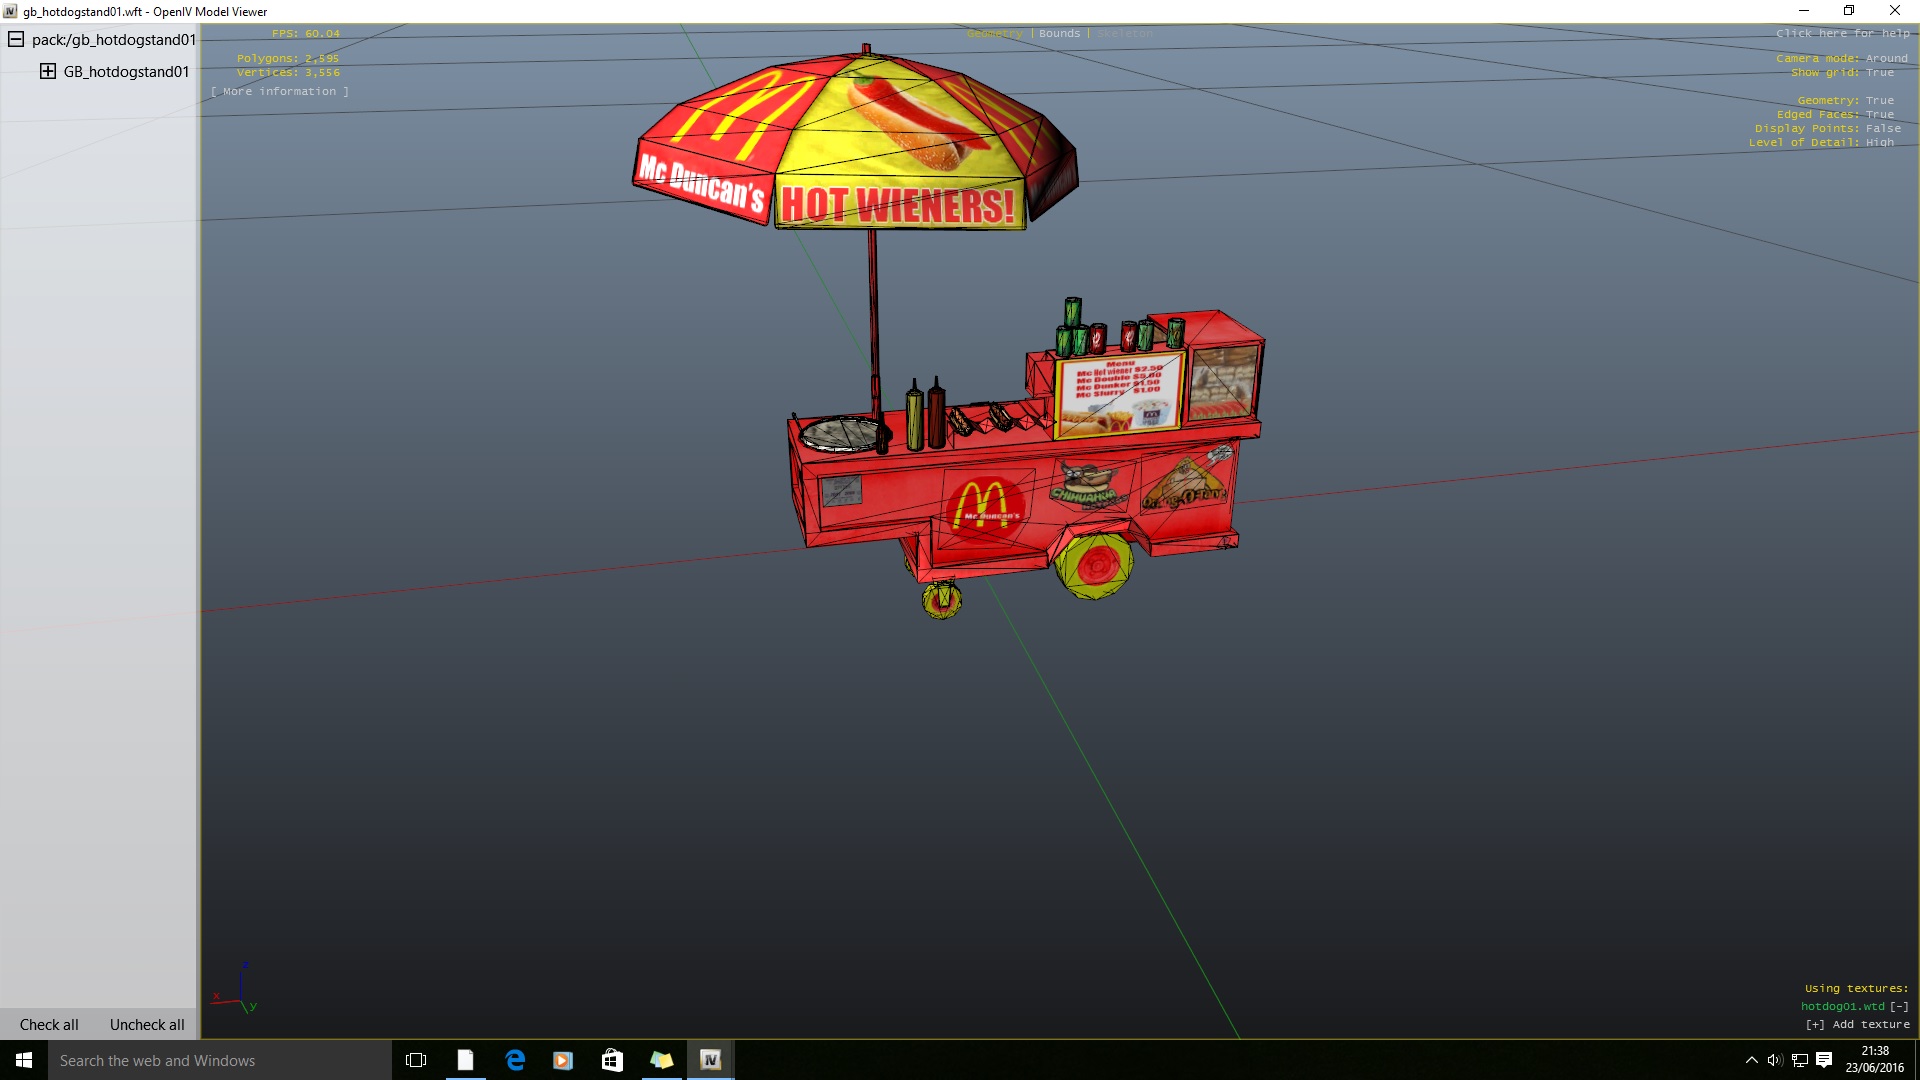This screenshot has width=1920, height=1080.
Task: Select GB_hotdogstand01 tree label
Action: (x=126, y=72)
